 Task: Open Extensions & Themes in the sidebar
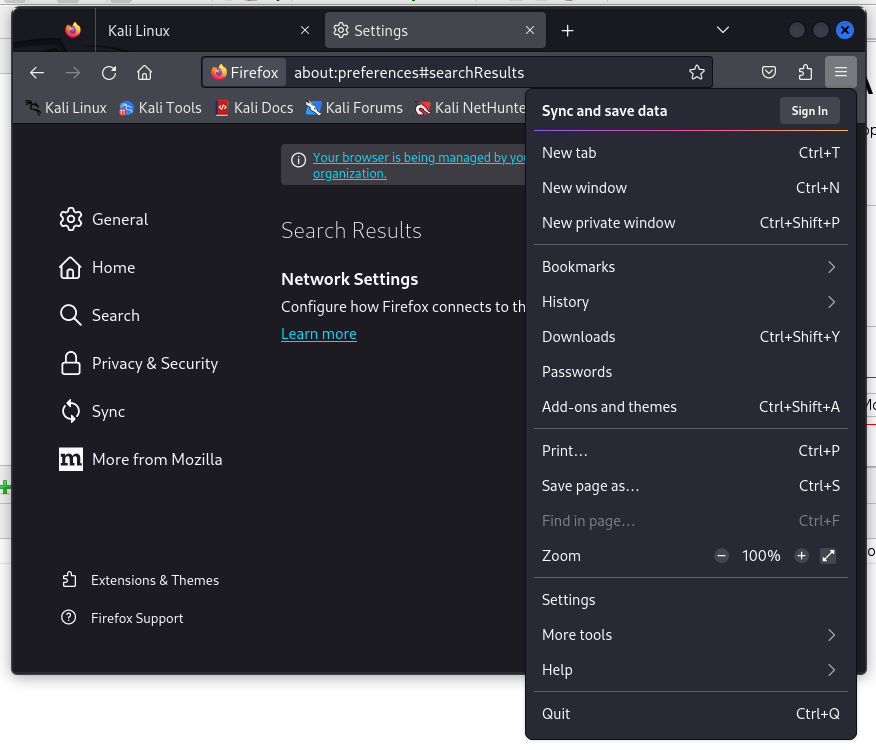140,580
